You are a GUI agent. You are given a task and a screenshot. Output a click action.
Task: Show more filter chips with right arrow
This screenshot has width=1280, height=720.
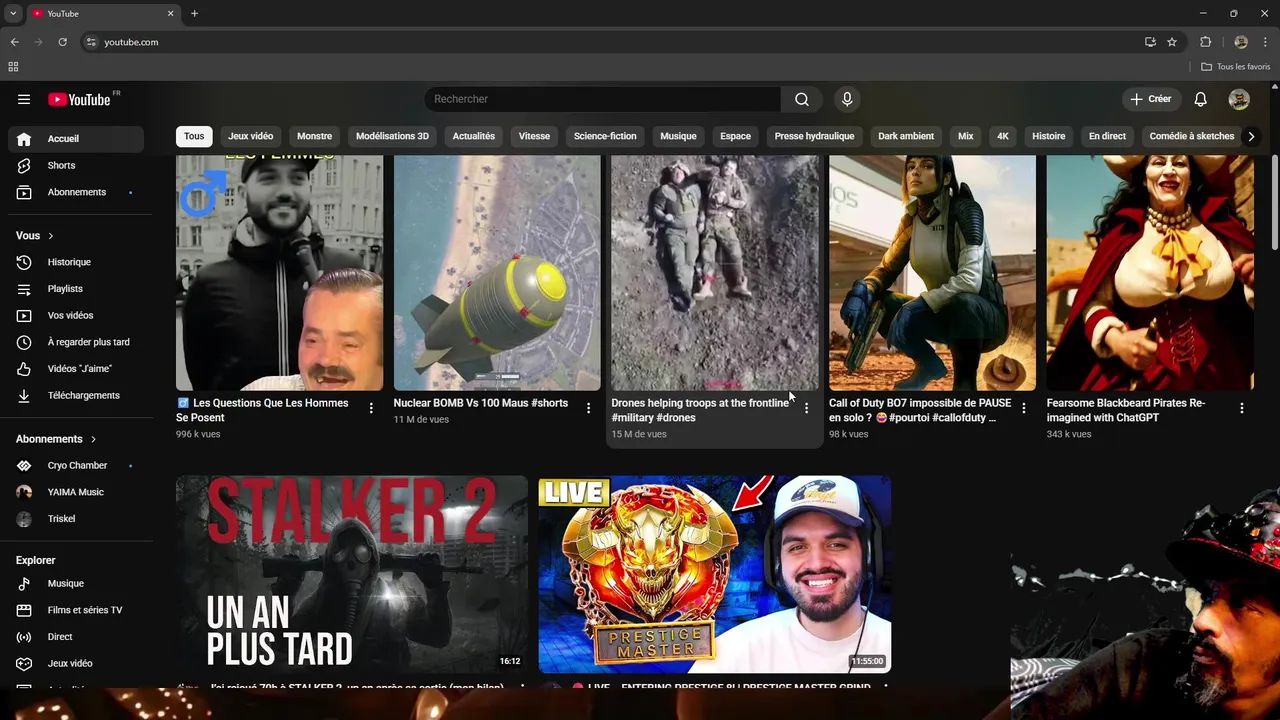click(x=1251, y=136)
